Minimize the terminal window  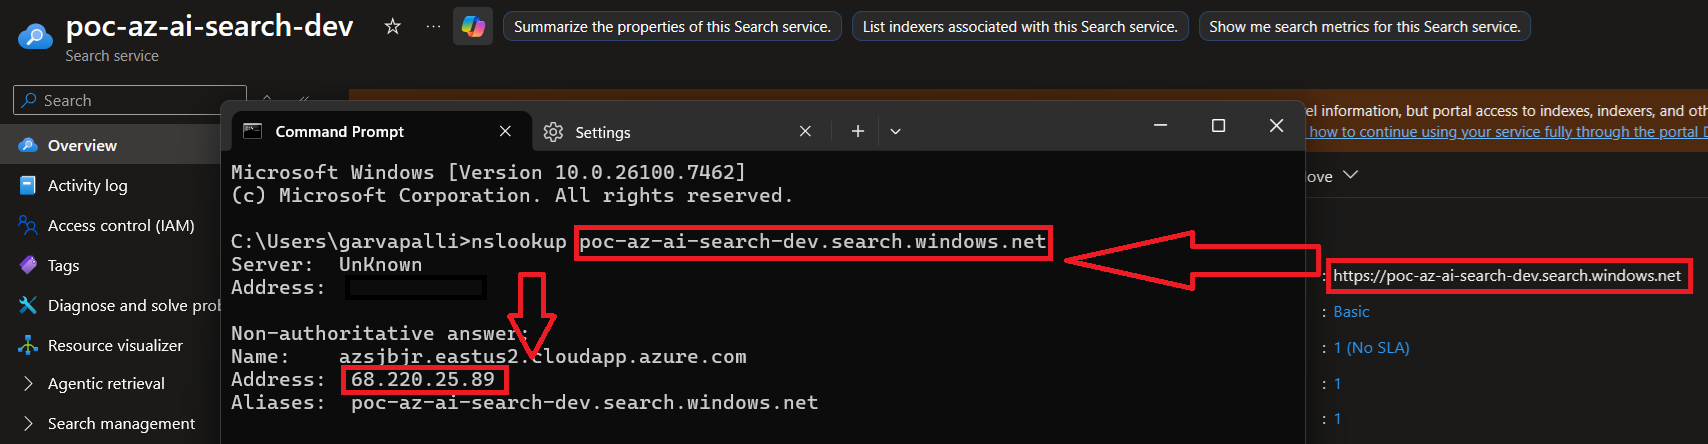(1160, 125)
